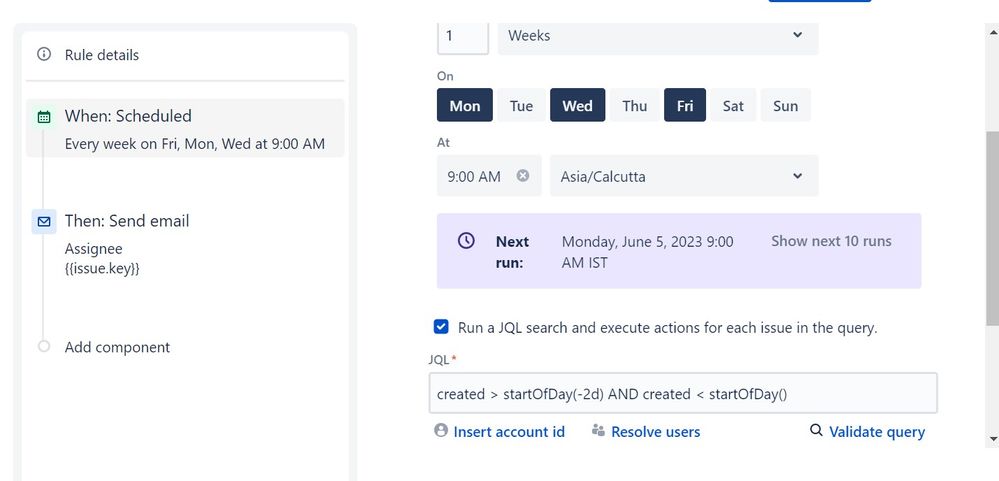Clear the 9:00 AM time value
Image resolution: width=999 pixels, height=481 pixels.
tap(522, 176)
